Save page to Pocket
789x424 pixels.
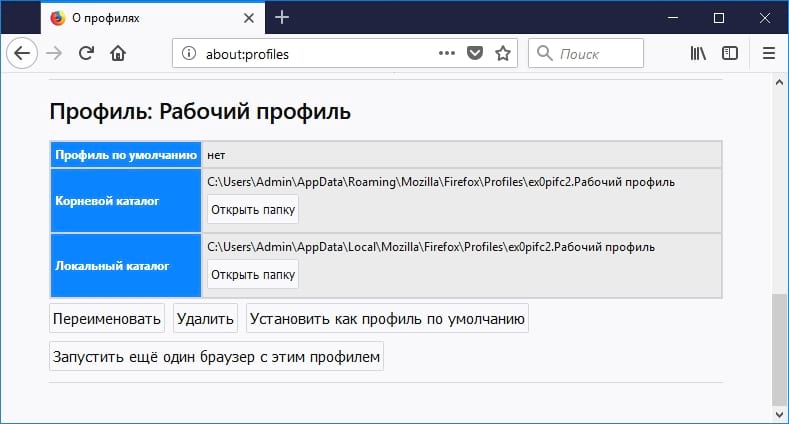coord(475,53)
